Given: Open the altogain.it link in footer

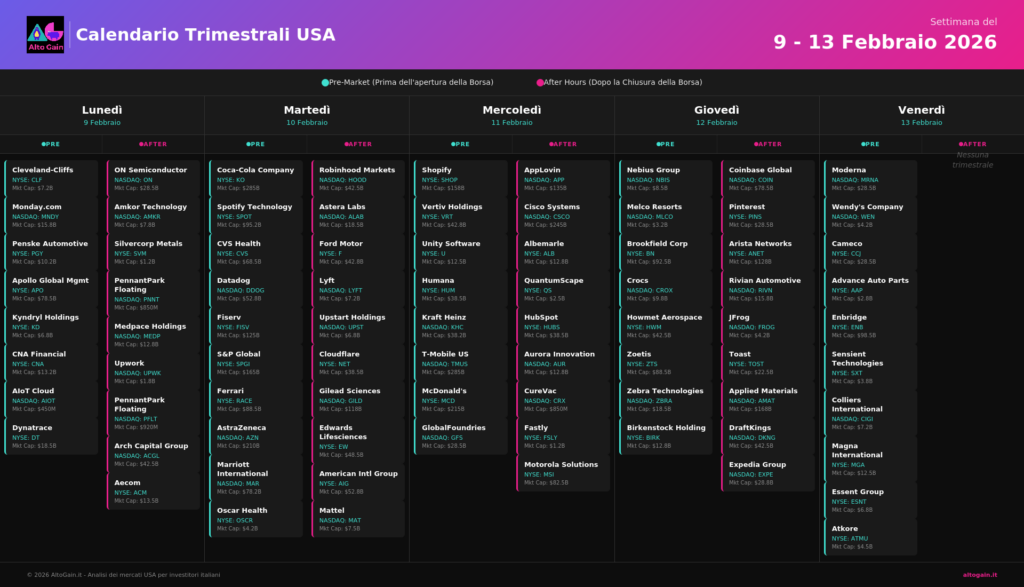Looking at the screenshot, I should 979,575.
